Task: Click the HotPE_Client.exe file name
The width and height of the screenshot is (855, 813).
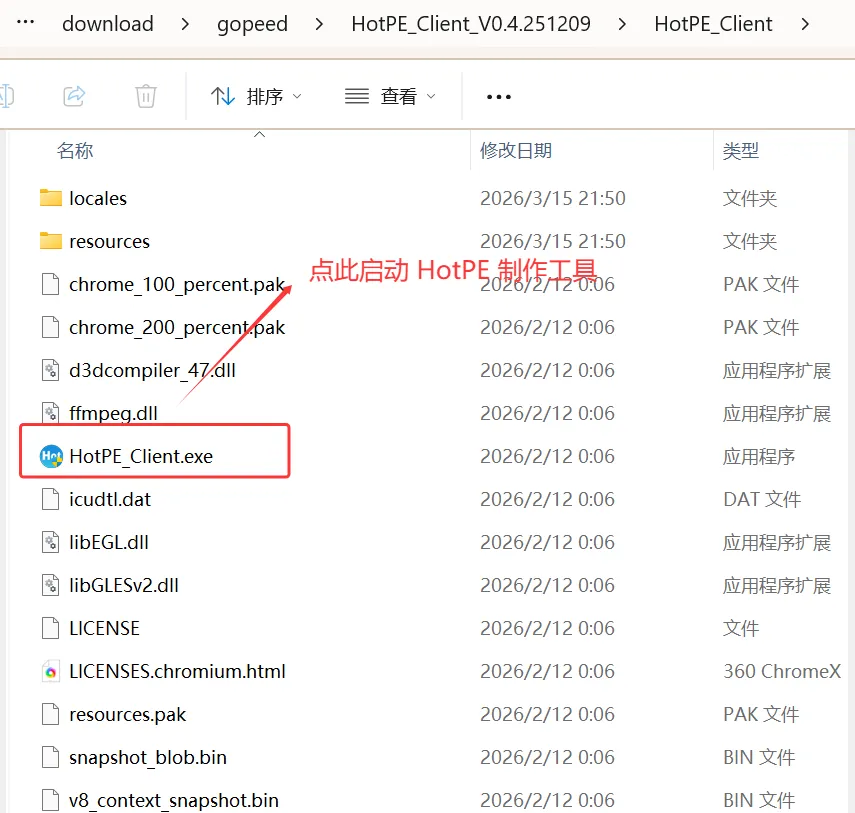Action: 141,457
